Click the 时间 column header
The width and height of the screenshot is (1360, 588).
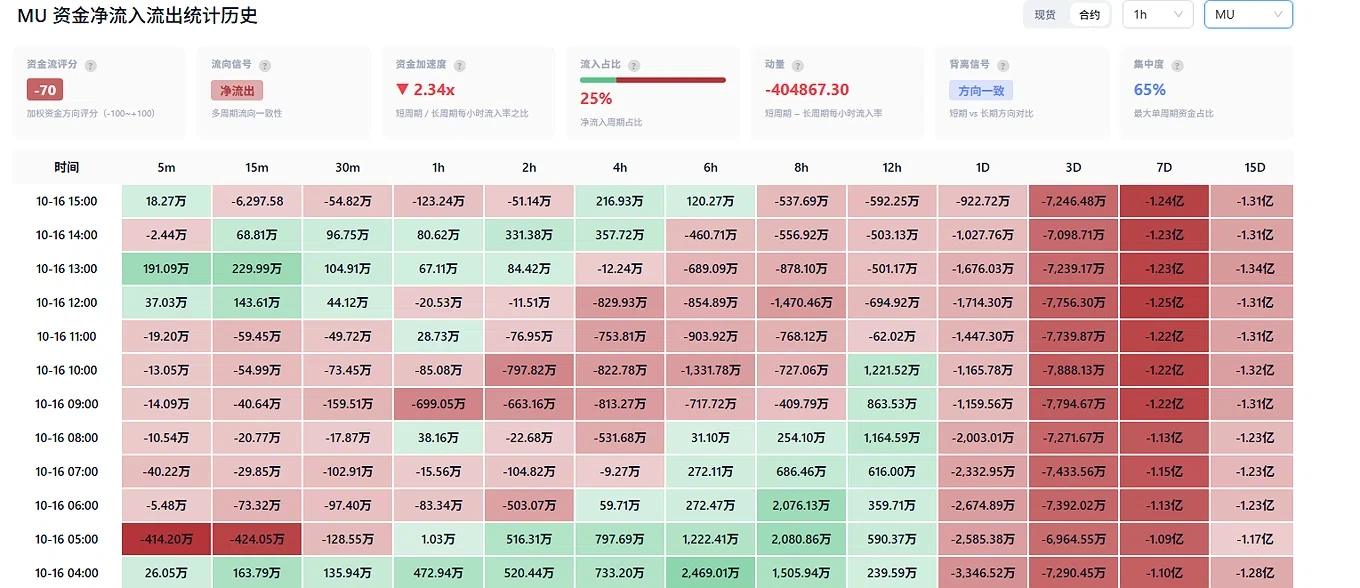(67, 167)
